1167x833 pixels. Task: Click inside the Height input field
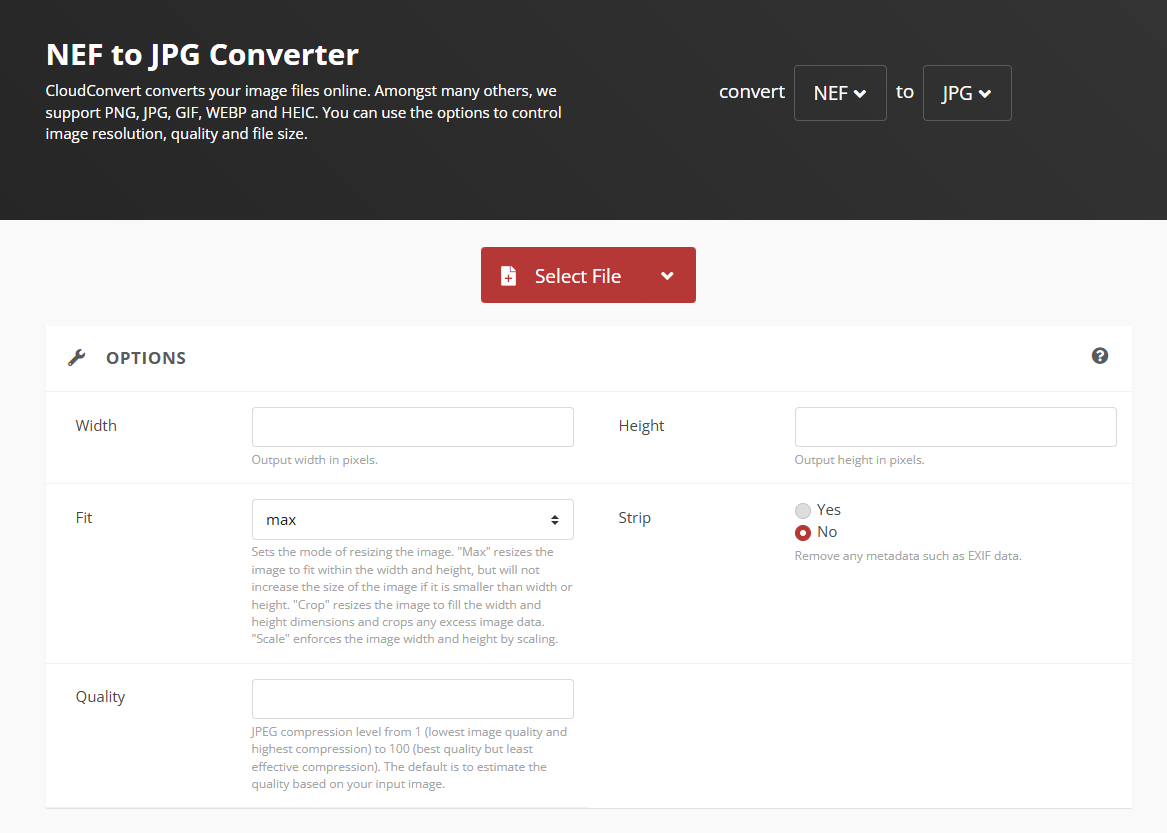[x=955, y=426]
